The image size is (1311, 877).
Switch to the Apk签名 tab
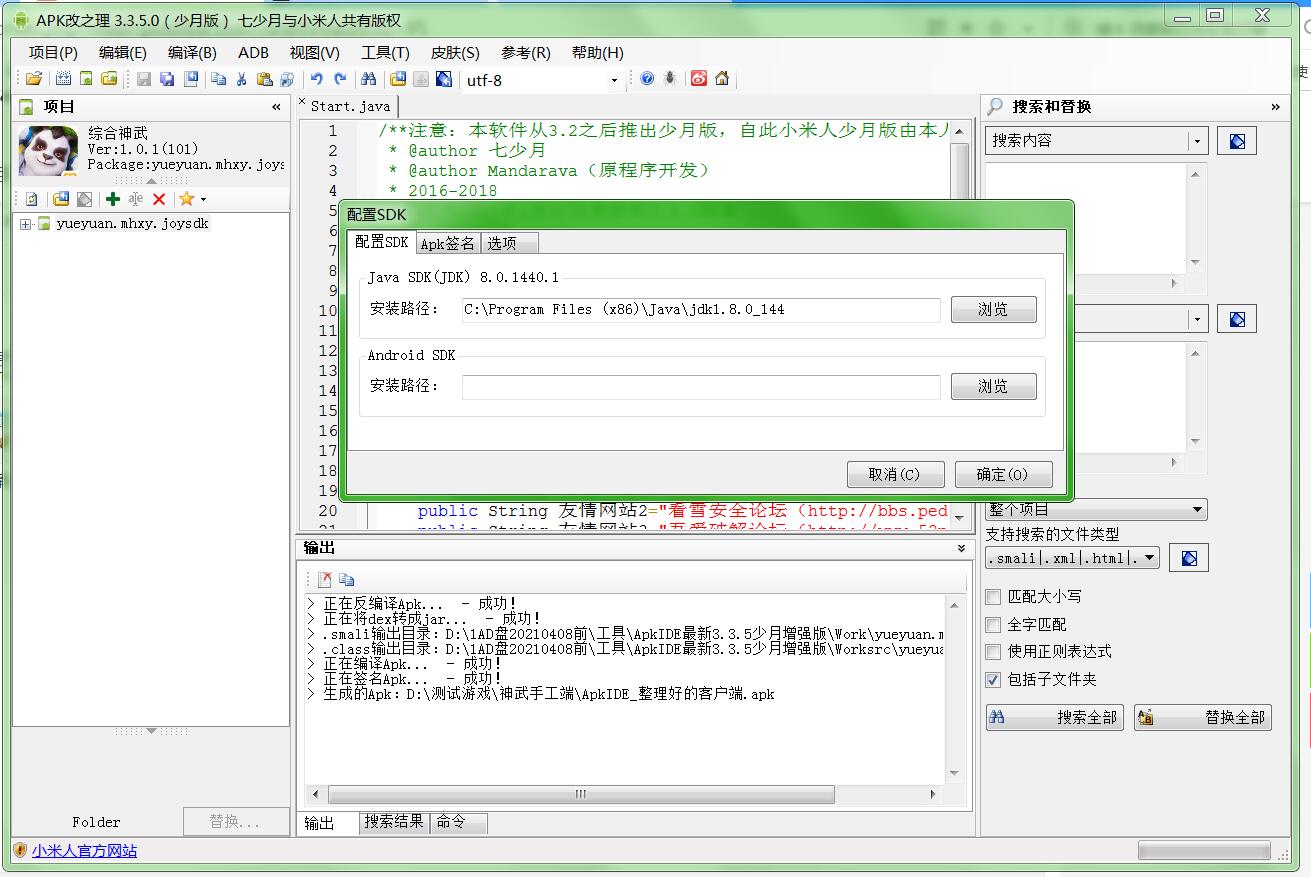click(447, 243)
